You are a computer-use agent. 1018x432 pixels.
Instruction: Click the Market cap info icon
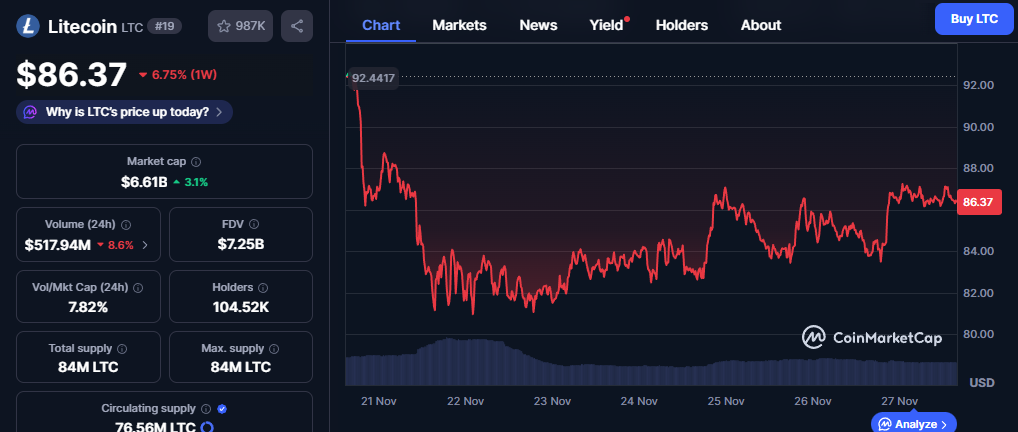pos(196,161)
